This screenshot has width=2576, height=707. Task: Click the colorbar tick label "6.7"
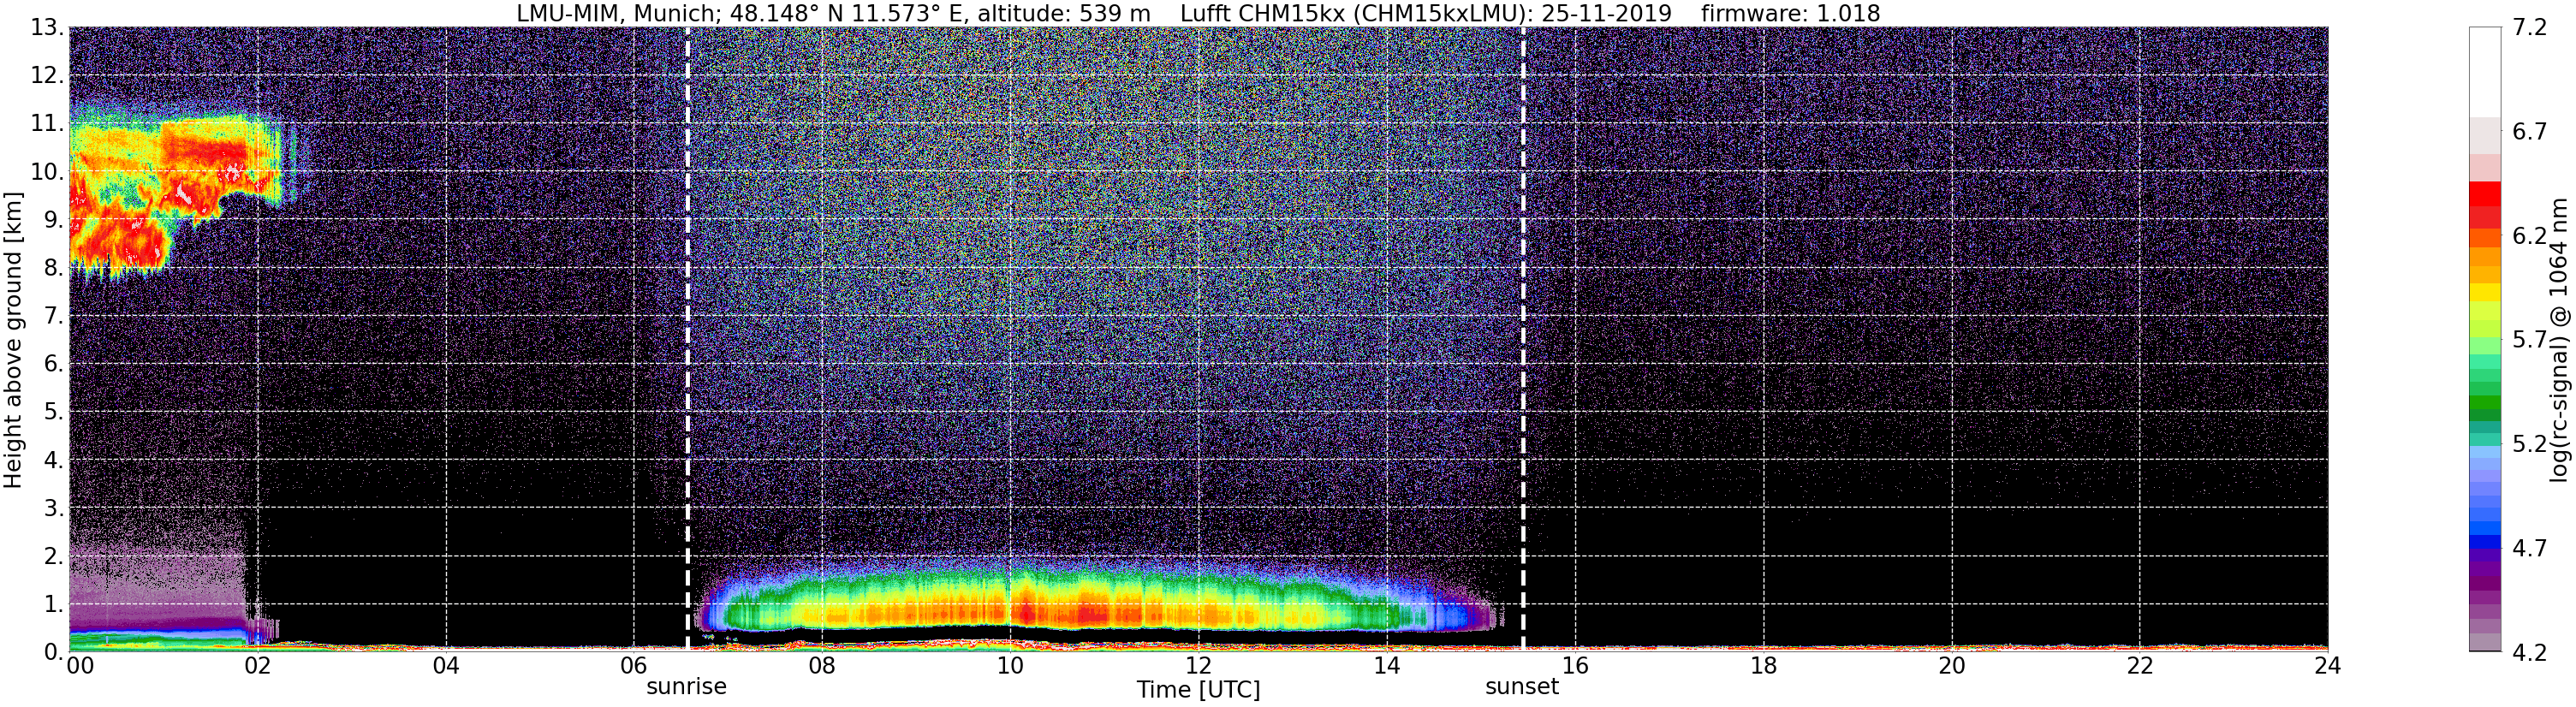2529,132
